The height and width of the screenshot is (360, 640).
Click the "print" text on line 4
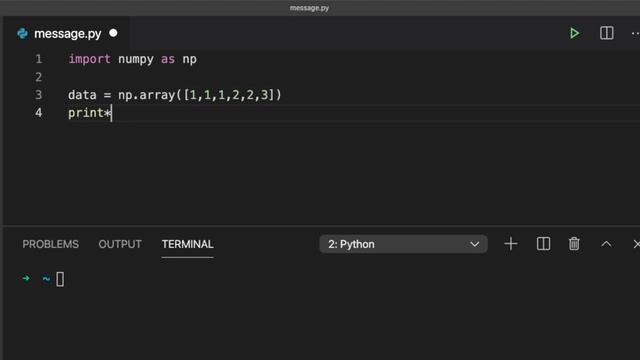(86, 113)
